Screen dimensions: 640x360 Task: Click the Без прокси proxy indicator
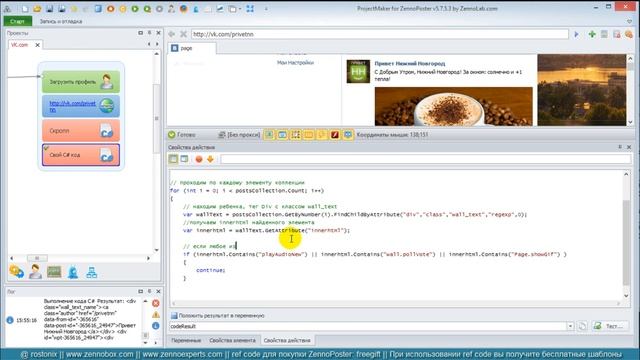tap(239, 135)
